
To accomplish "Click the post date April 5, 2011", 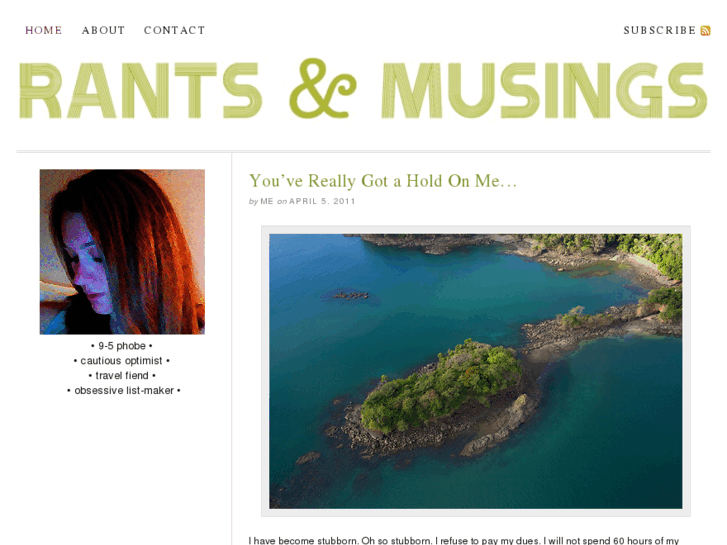I will point(322,201).
